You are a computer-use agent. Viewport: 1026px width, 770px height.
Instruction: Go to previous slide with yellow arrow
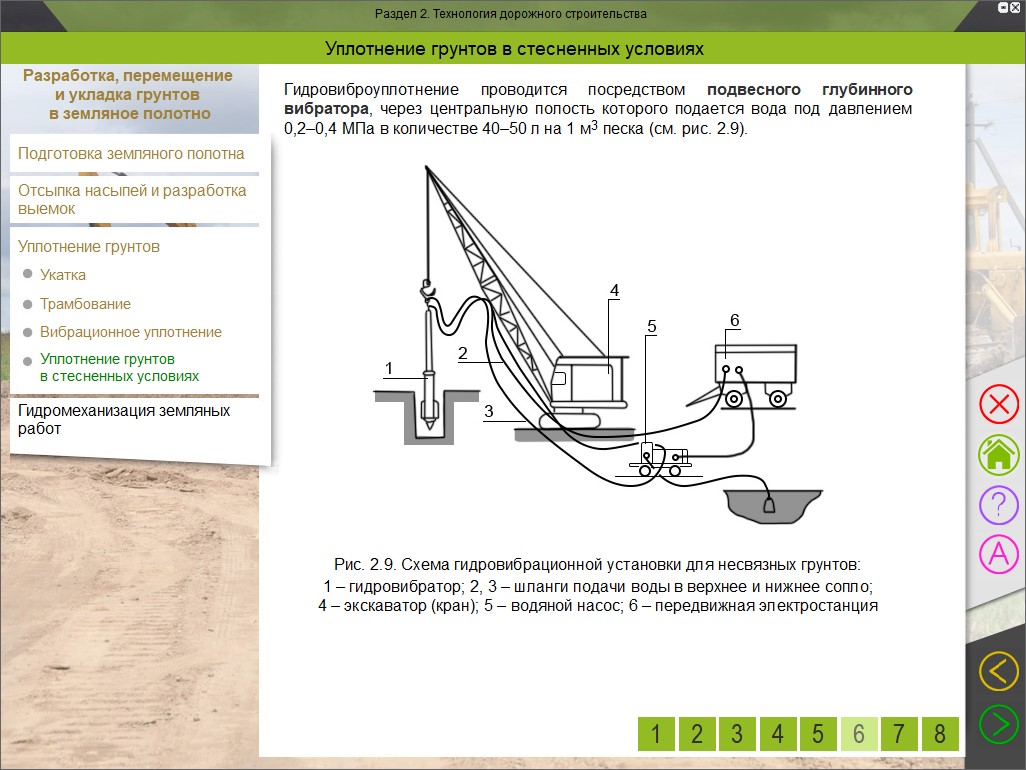click(x=997, y=671)
